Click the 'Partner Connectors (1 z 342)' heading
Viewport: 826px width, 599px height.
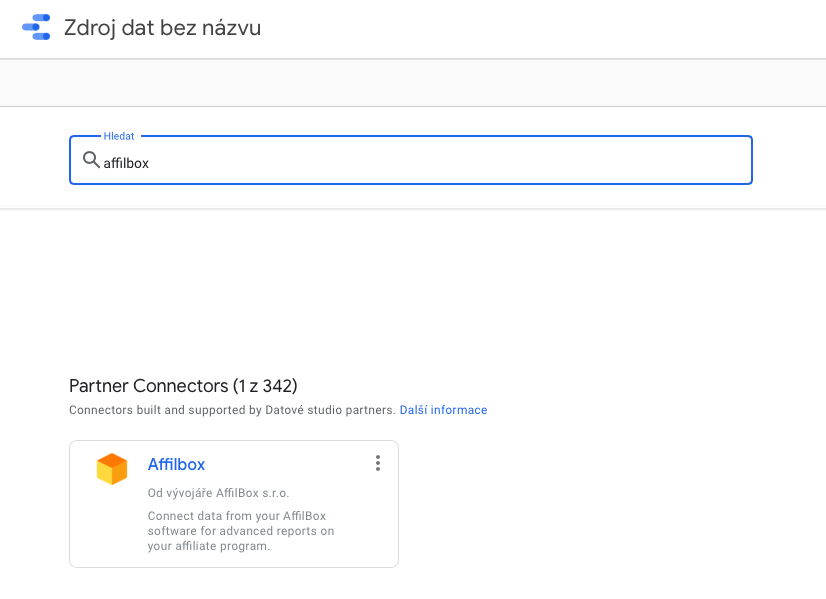[x=183, y=386]
